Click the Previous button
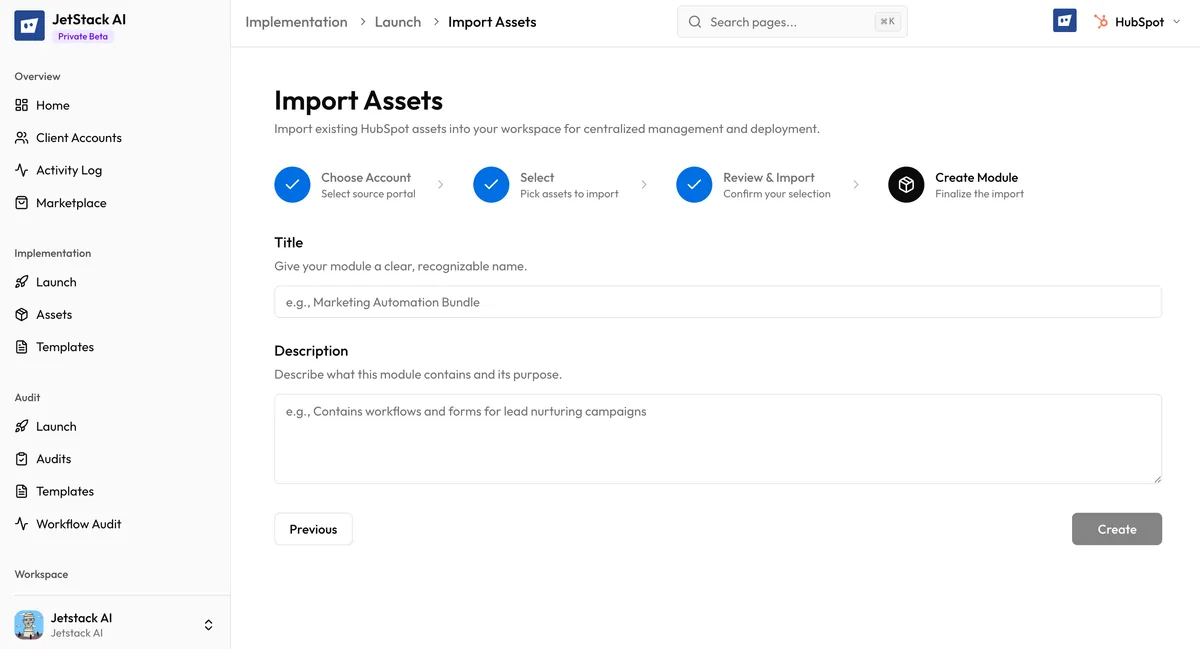Image resolution: width=1200 pixels, height=649 pixels. pyautogui.click(x=313, y=528)
